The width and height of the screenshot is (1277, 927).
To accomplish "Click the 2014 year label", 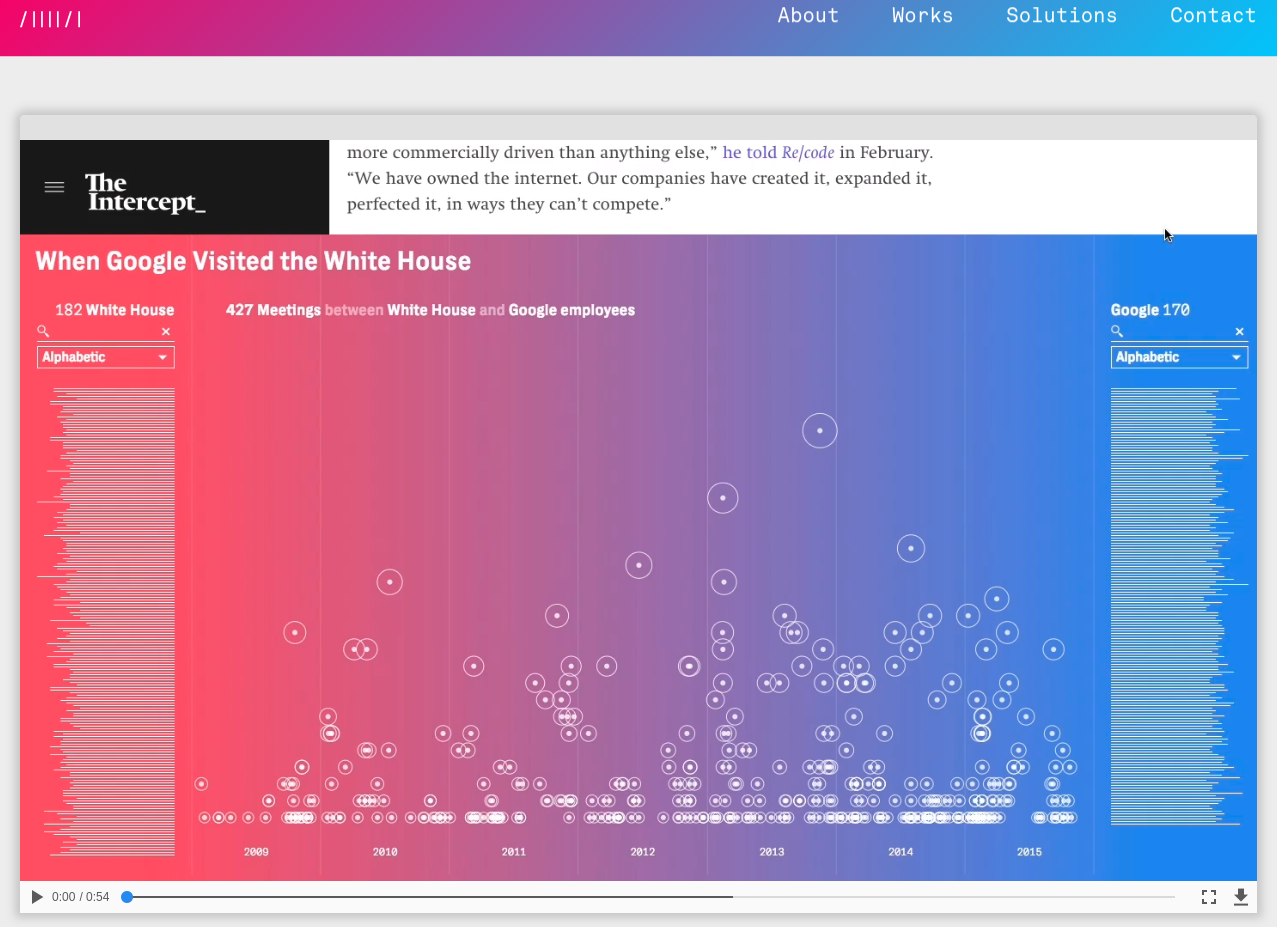I will coord(901,852).
